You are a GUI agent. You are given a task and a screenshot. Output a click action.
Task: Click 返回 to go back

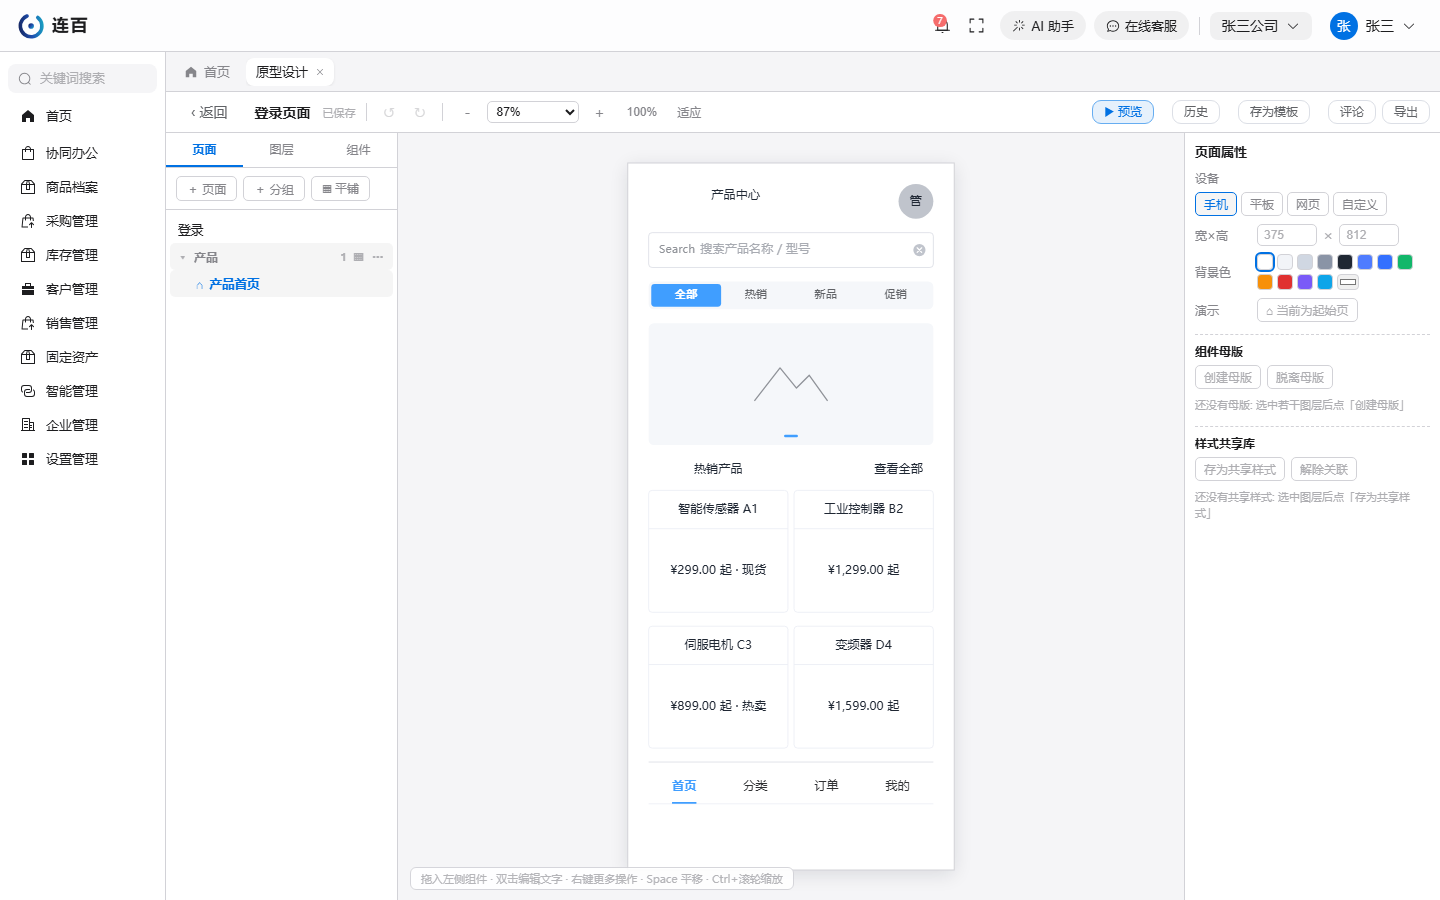tap(209, 112)
